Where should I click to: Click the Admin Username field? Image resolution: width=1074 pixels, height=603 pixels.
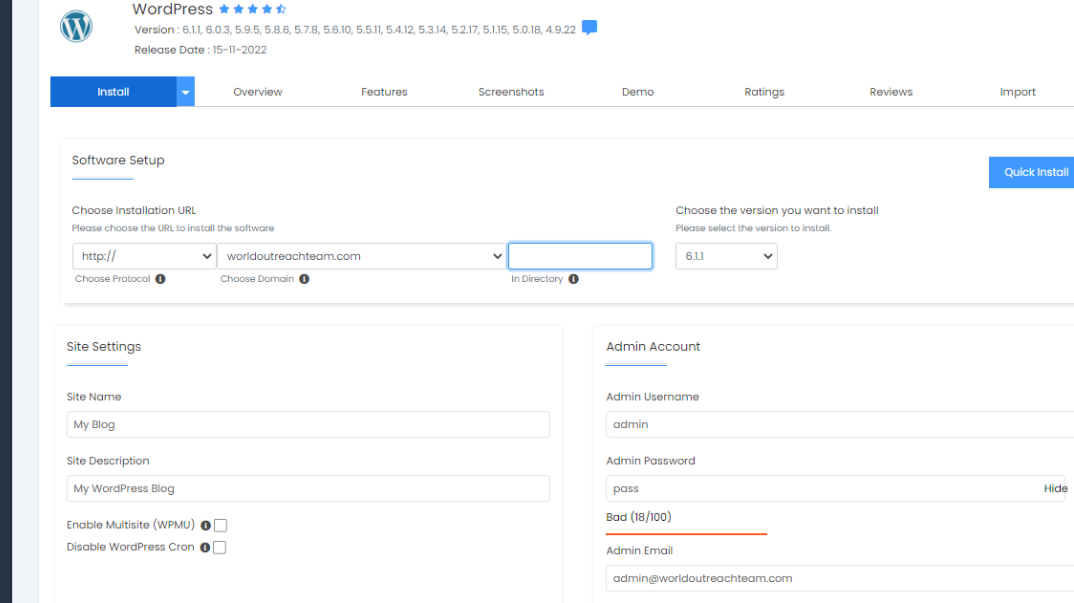(x=840, y=424)
